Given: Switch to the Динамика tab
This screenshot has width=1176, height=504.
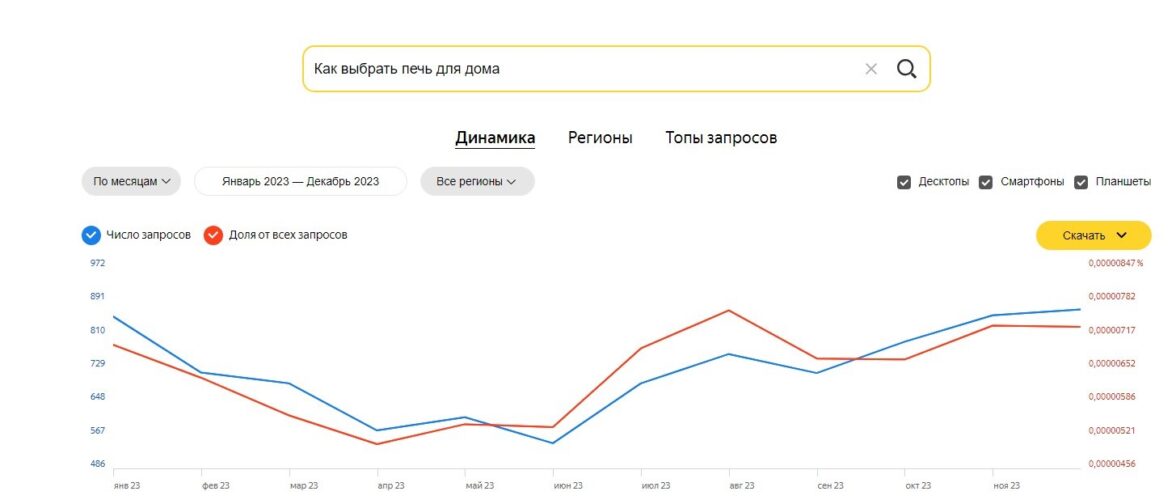Looking at the screenshot, I should [495, 138].
